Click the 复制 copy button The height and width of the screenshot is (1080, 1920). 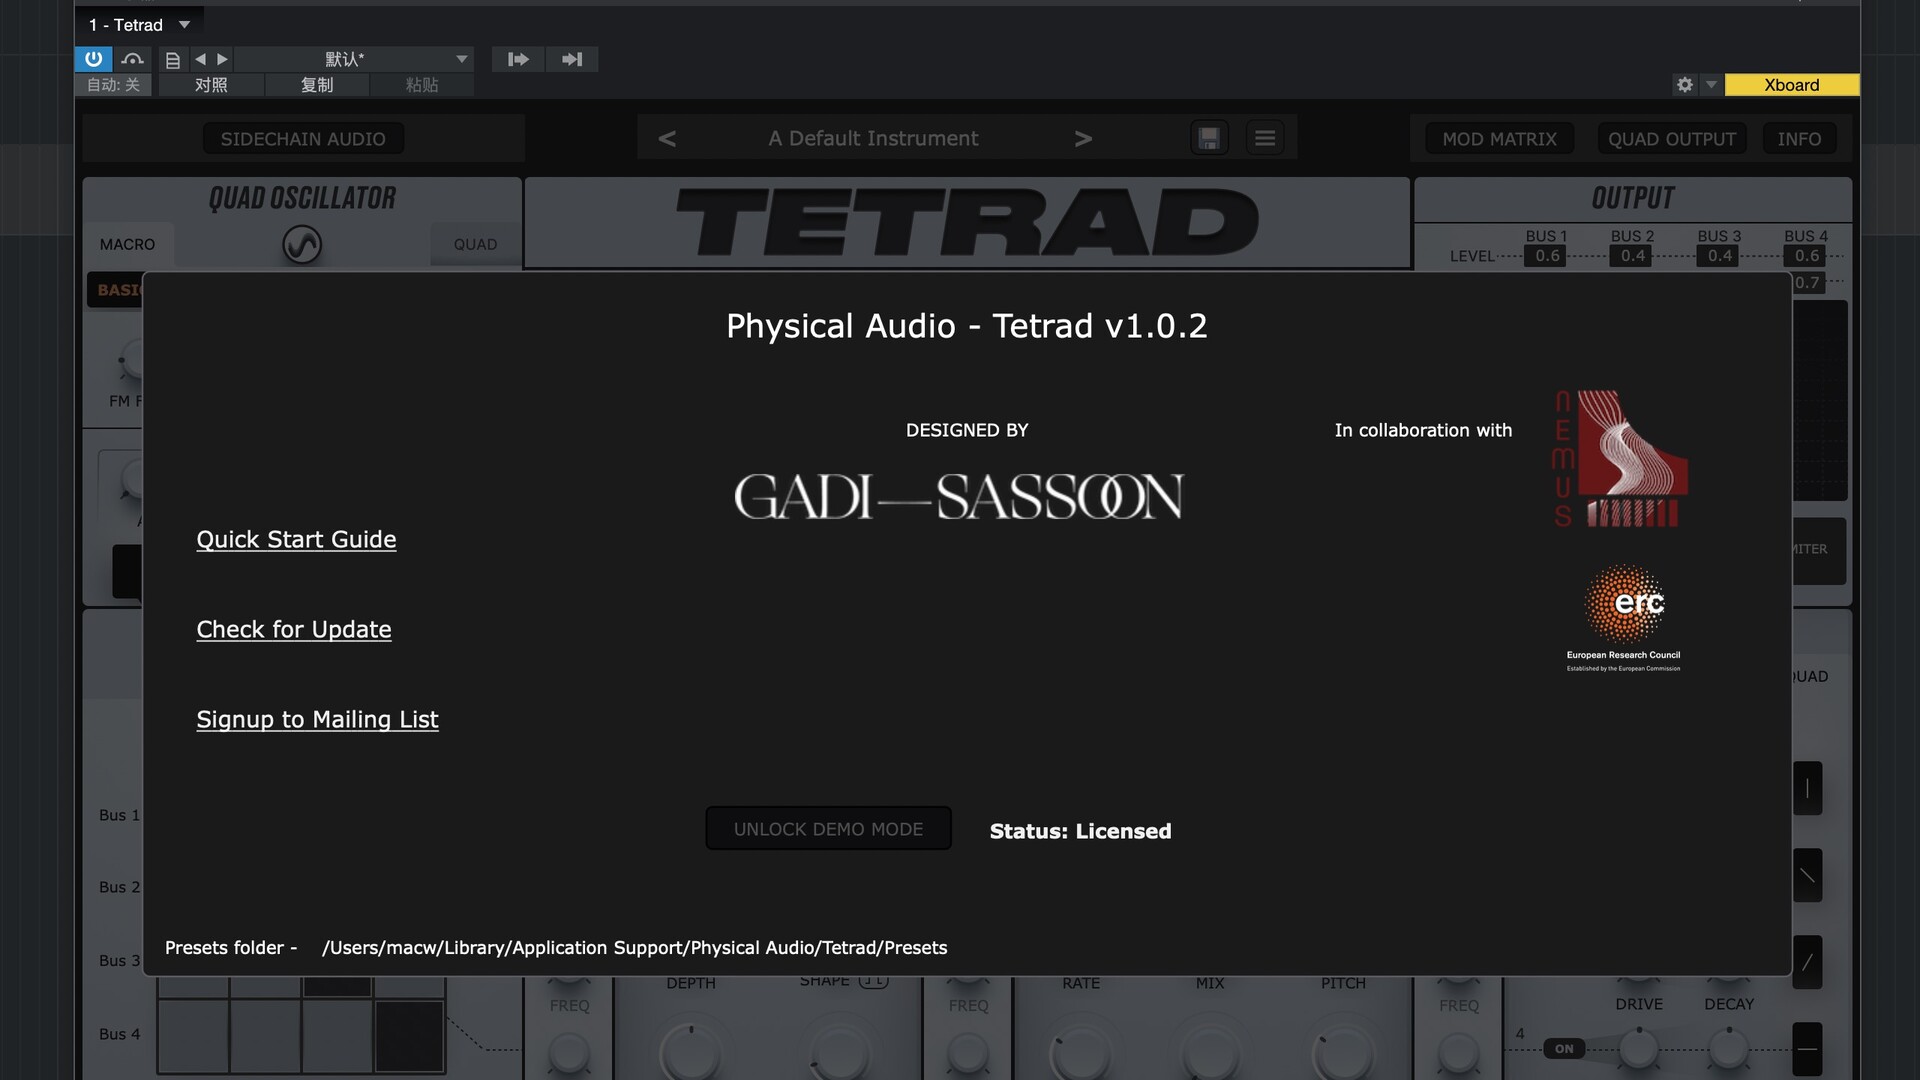(x=317, y=85)
